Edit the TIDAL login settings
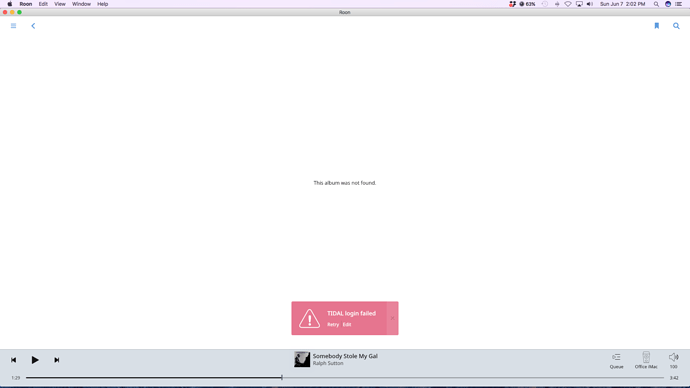Screen dimensions: 690x388 (x=347, y=325)
